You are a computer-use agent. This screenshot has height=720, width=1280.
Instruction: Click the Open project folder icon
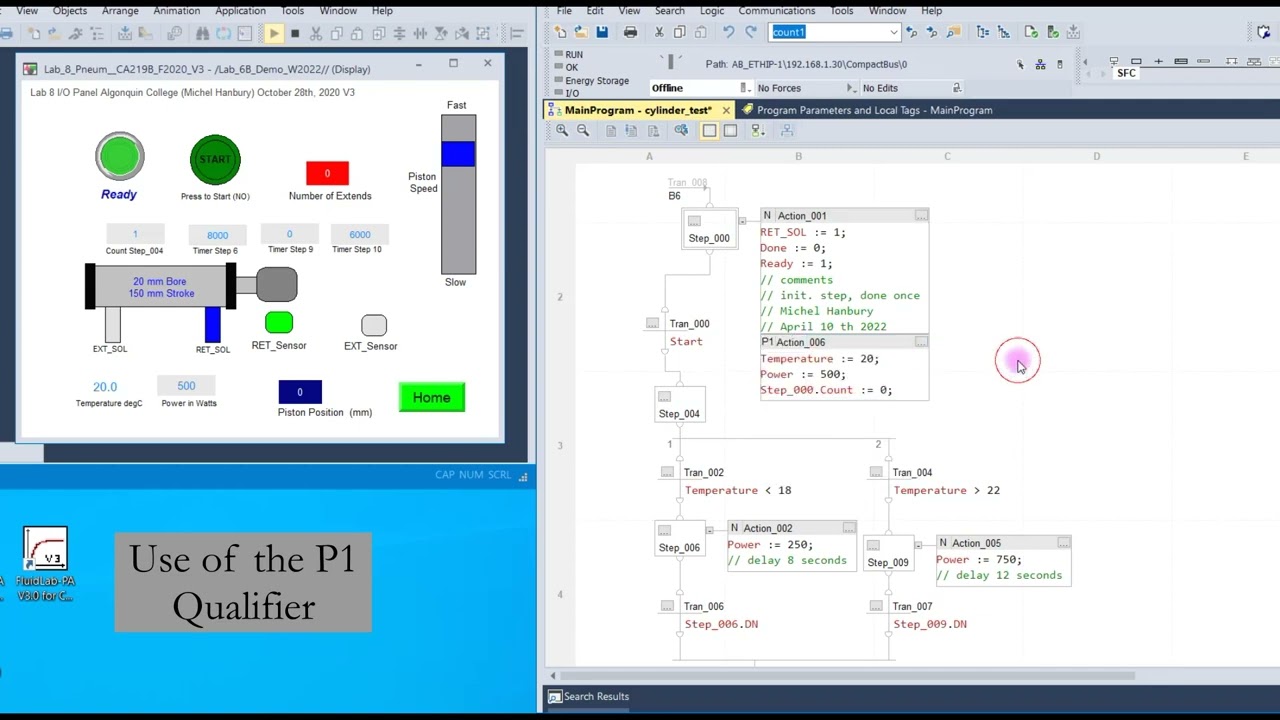click(580, 32)
